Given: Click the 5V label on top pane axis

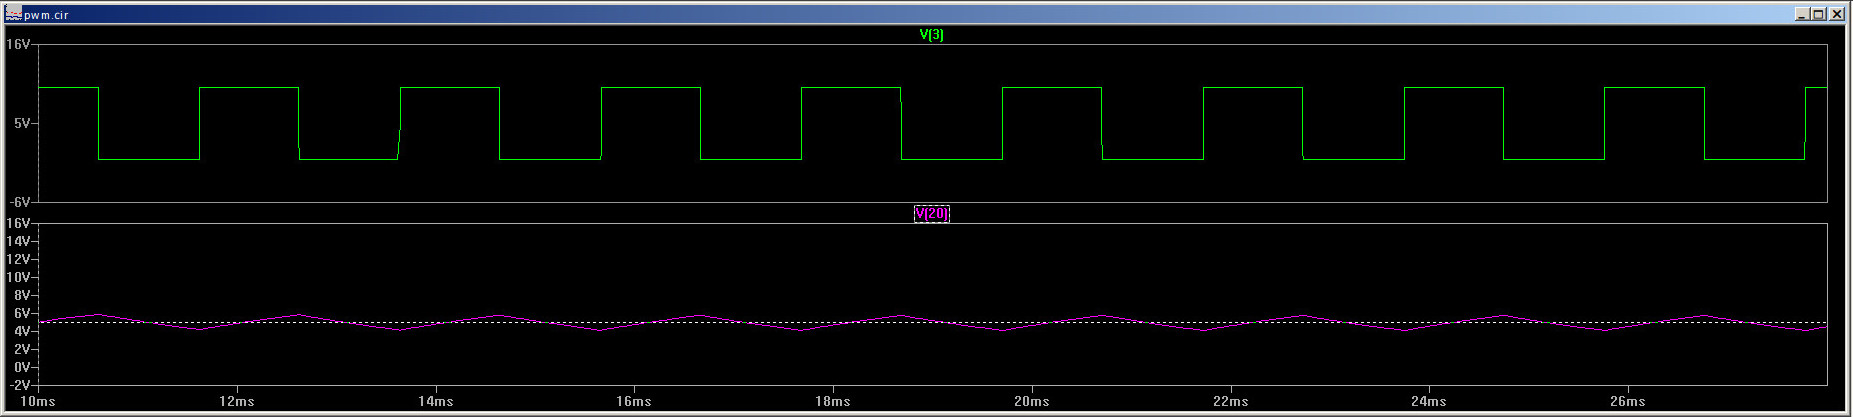Looking at the screenshot, I should [x=22, y=123].
